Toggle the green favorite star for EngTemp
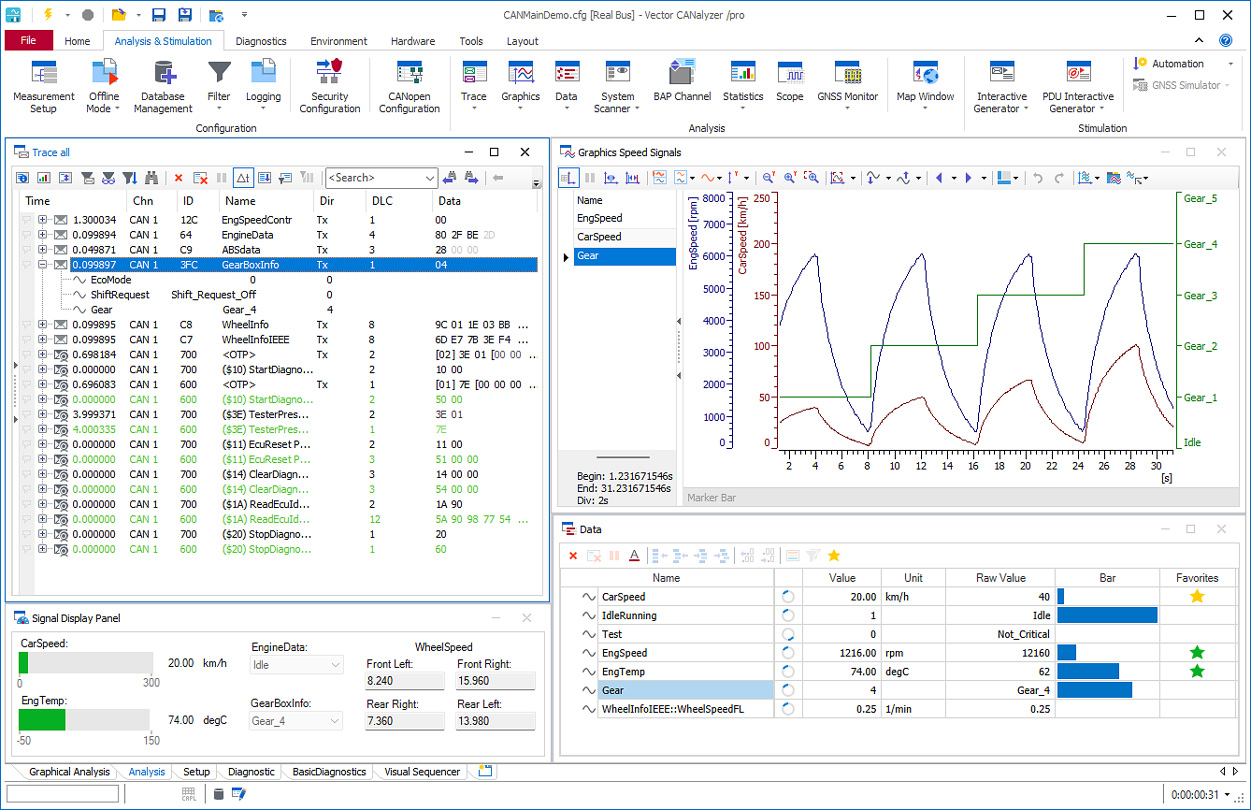The image size is (1251, 810). click(1196, 671)
